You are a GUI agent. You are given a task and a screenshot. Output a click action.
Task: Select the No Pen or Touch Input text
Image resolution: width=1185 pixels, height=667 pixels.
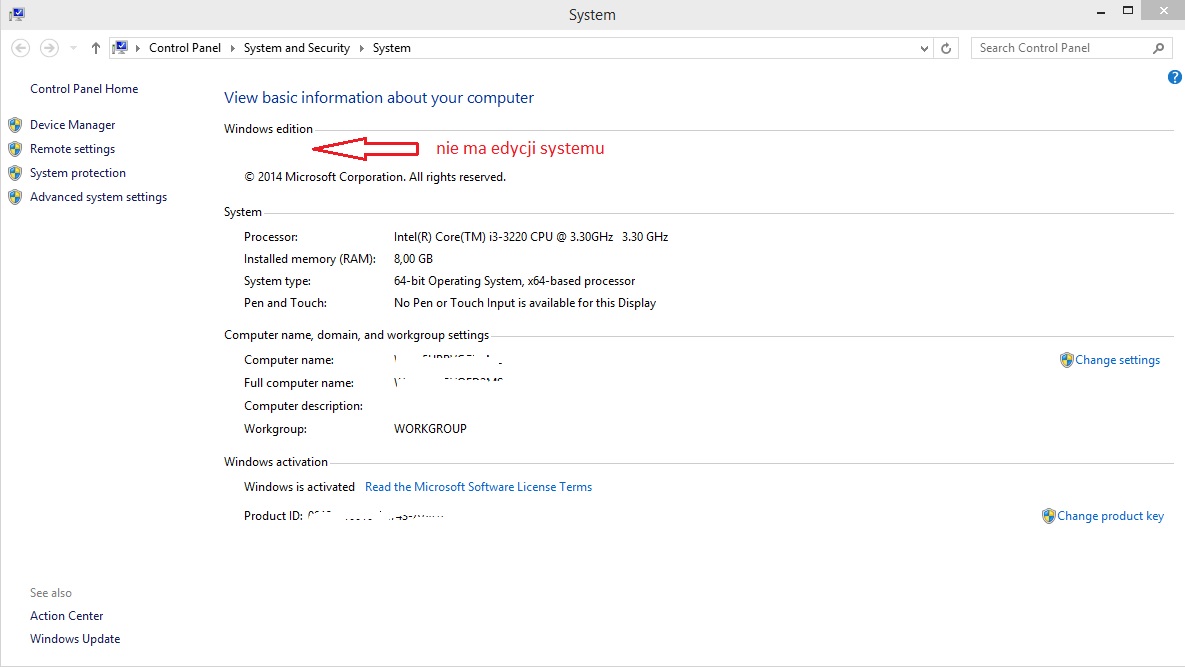pos(524,303)
